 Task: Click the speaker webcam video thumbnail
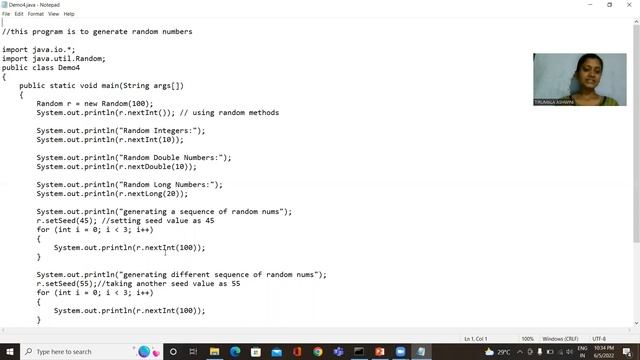pos(580,79)
